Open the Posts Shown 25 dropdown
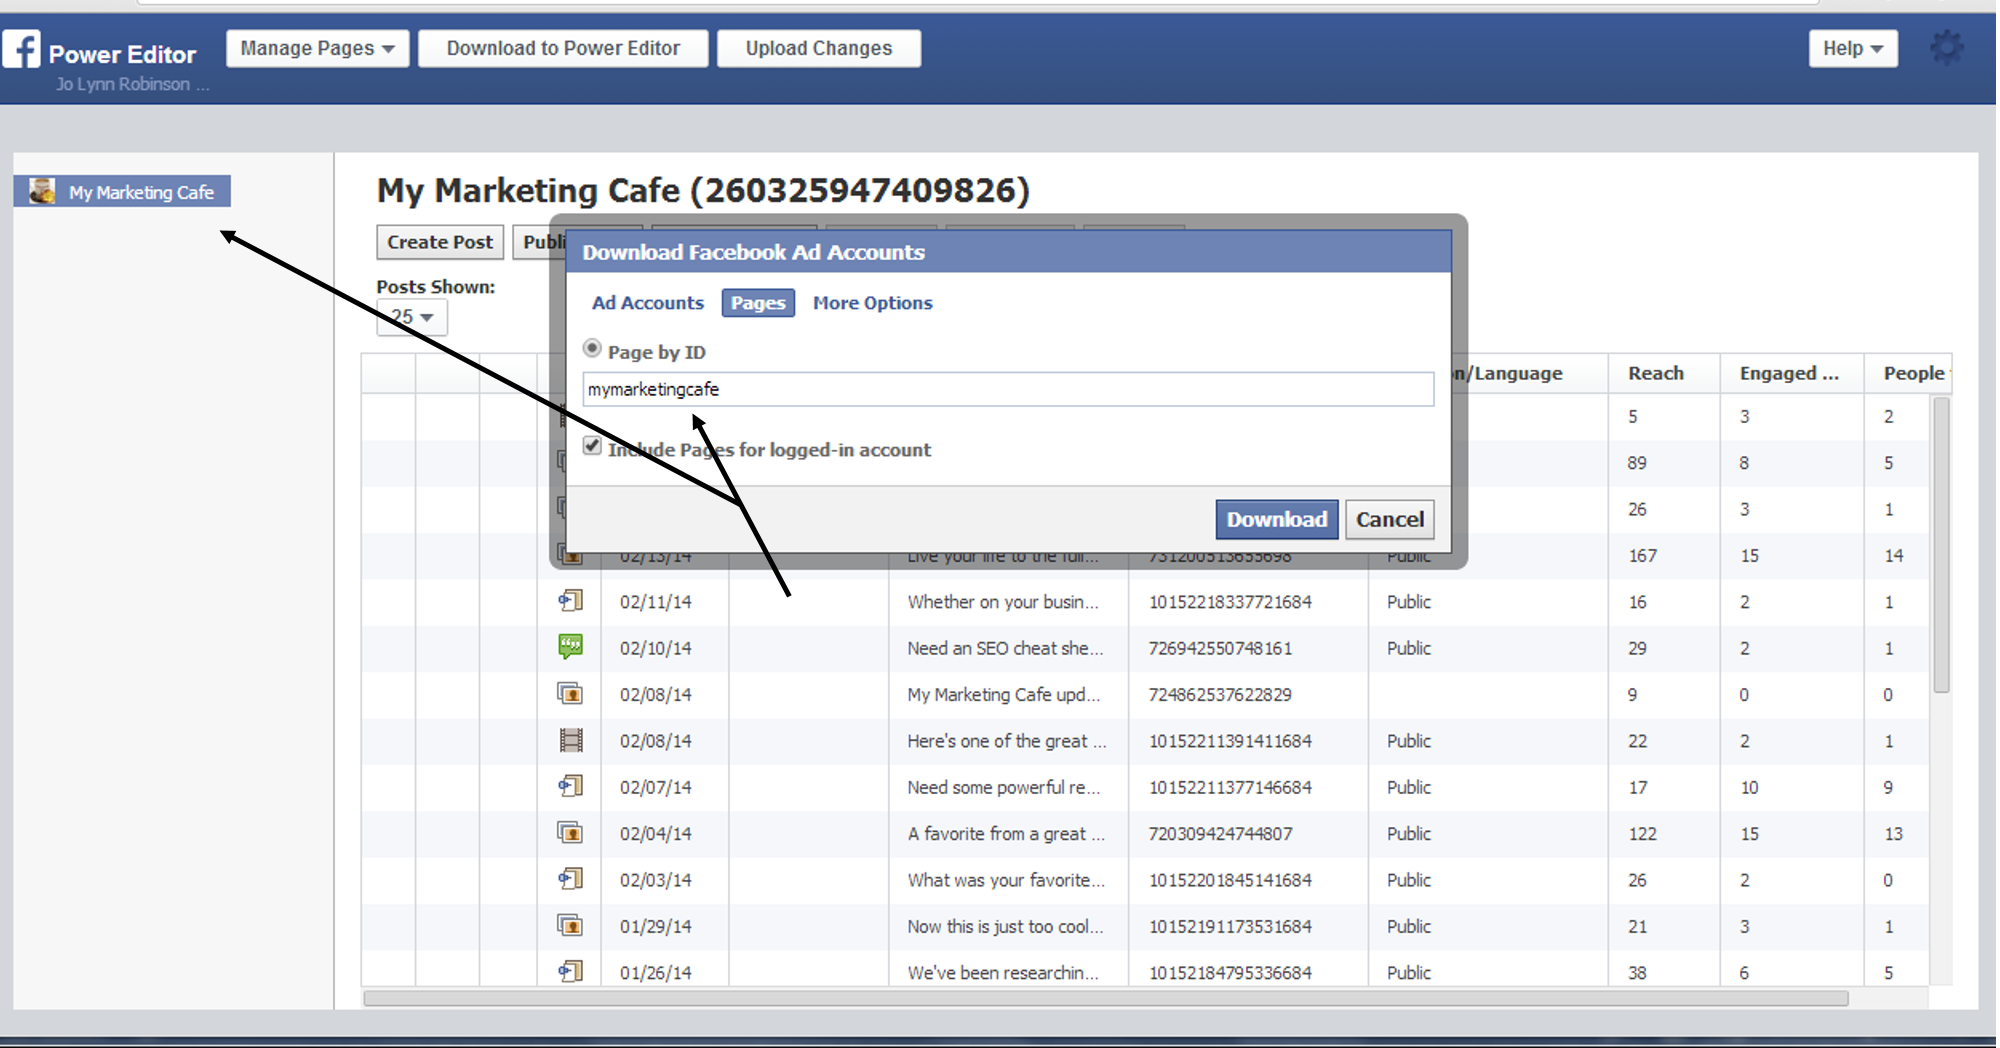 (x=412, y=317)
